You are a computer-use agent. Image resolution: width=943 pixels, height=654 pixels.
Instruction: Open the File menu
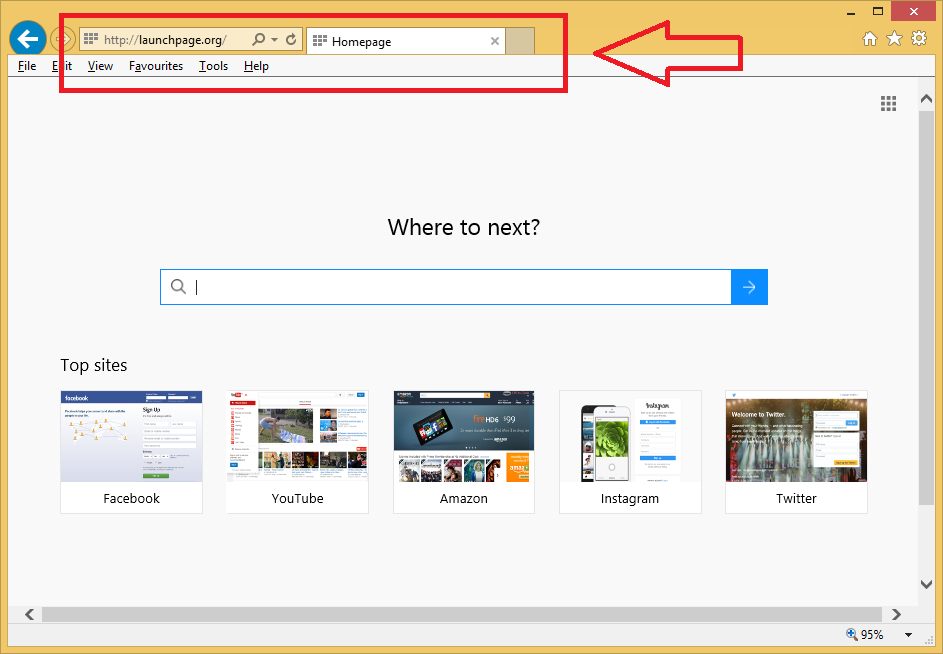(27, 66)
